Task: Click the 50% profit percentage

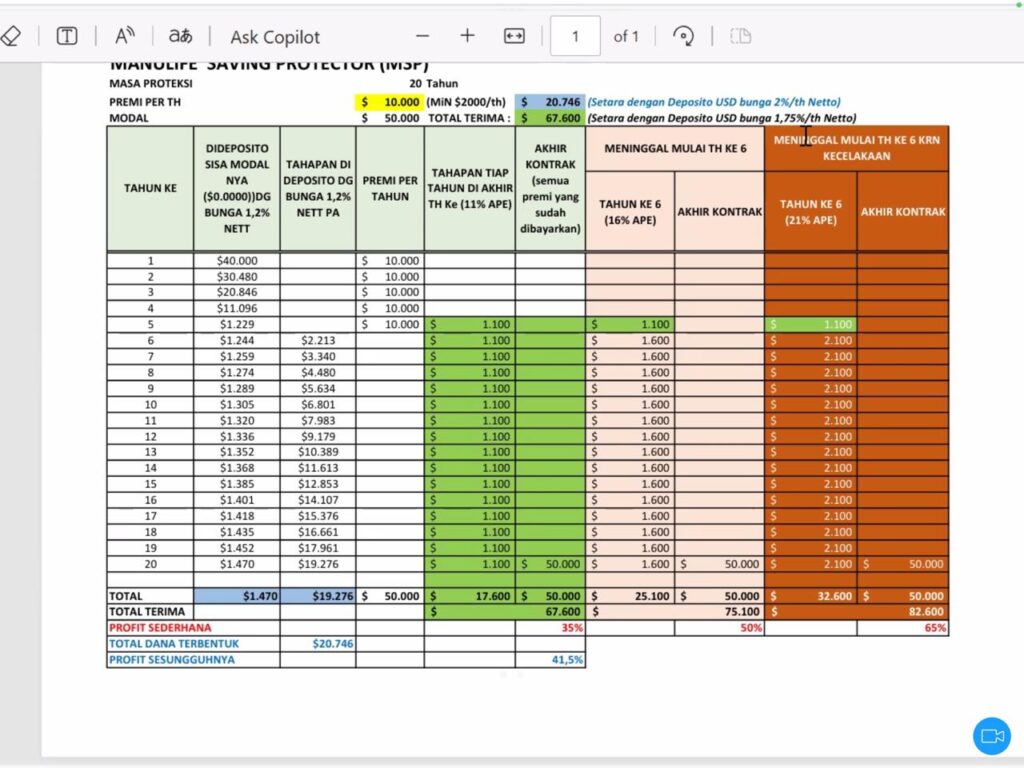Action: click(x=751, y=628)
